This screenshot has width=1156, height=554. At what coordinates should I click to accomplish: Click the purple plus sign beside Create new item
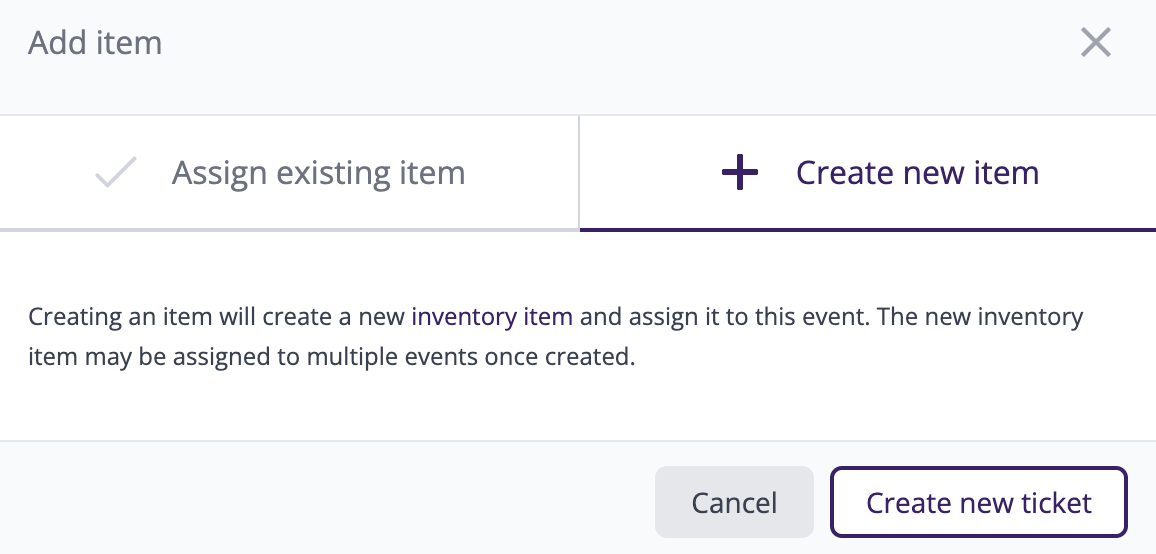[740, 174]
